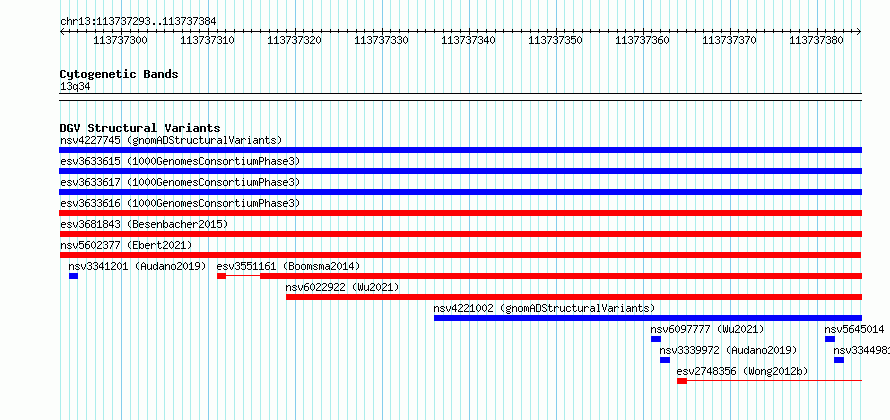The height and width of the screenshot is (420, 890).
Task: Open nsv3339972 (Audano2019) label
Action: [x=728, y=350]
